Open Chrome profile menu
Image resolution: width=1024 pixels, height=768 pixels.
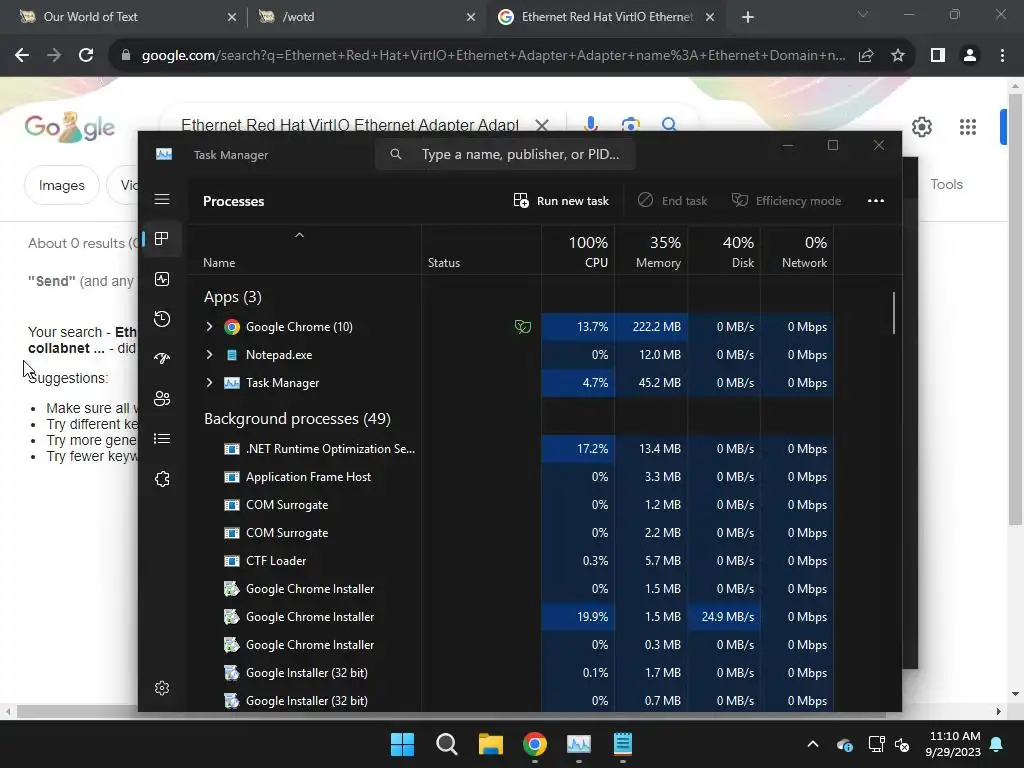[x=970, y=56]
